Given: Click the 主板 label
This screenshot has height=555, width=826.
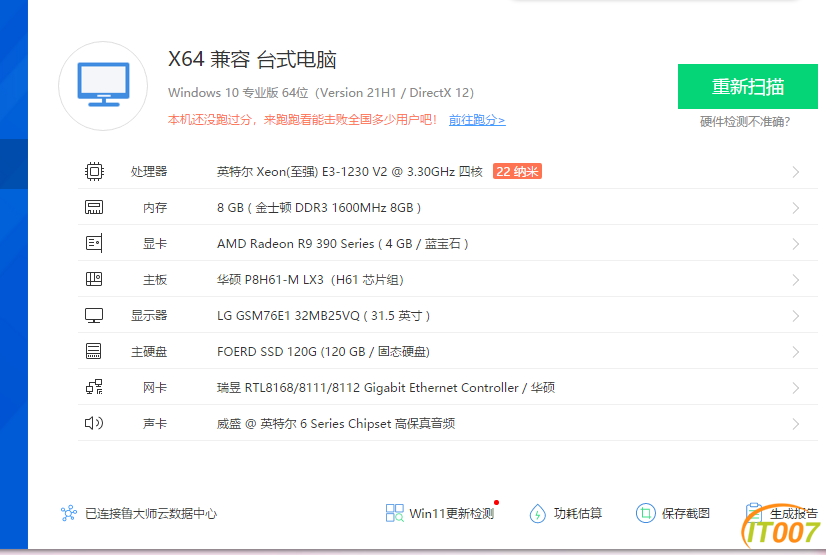Looking at the screenshot, I should (x=155, y=280).
